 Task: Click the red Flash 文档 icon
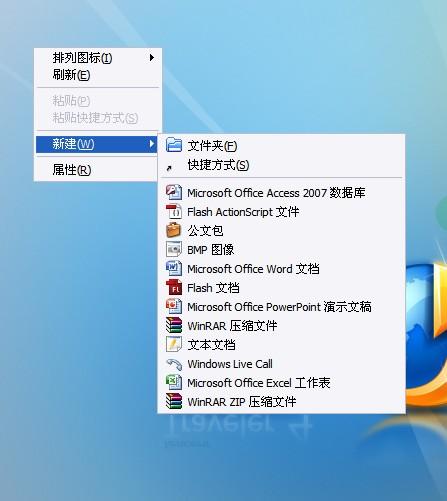174,287
